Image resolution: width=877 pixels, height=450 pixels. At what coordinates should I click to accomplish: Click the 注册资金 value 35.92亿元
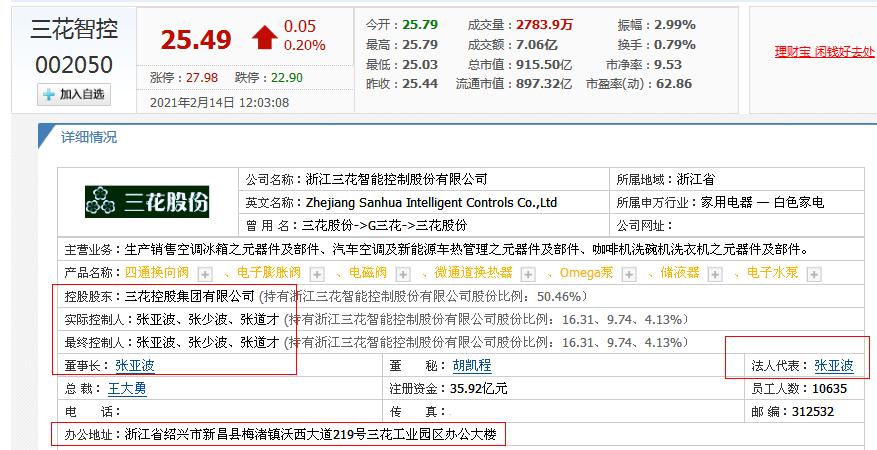(479, 389)
